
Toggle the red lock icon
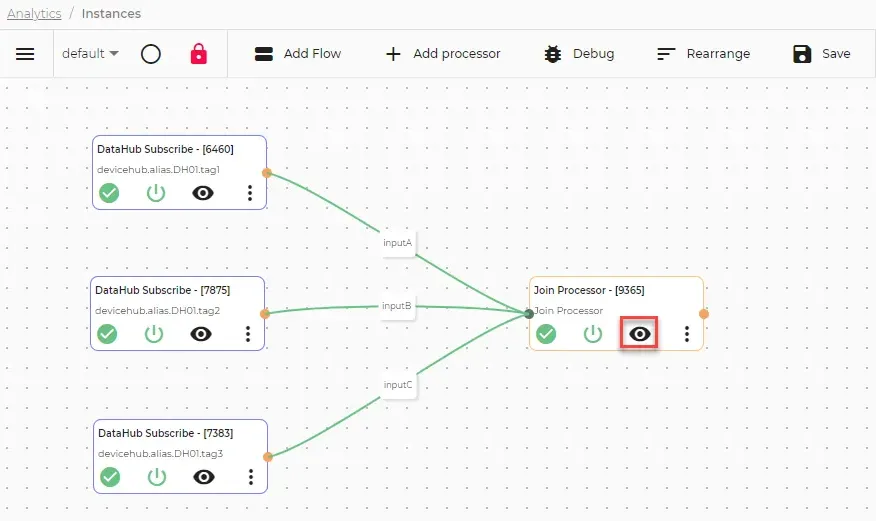[x=199, y=54]
